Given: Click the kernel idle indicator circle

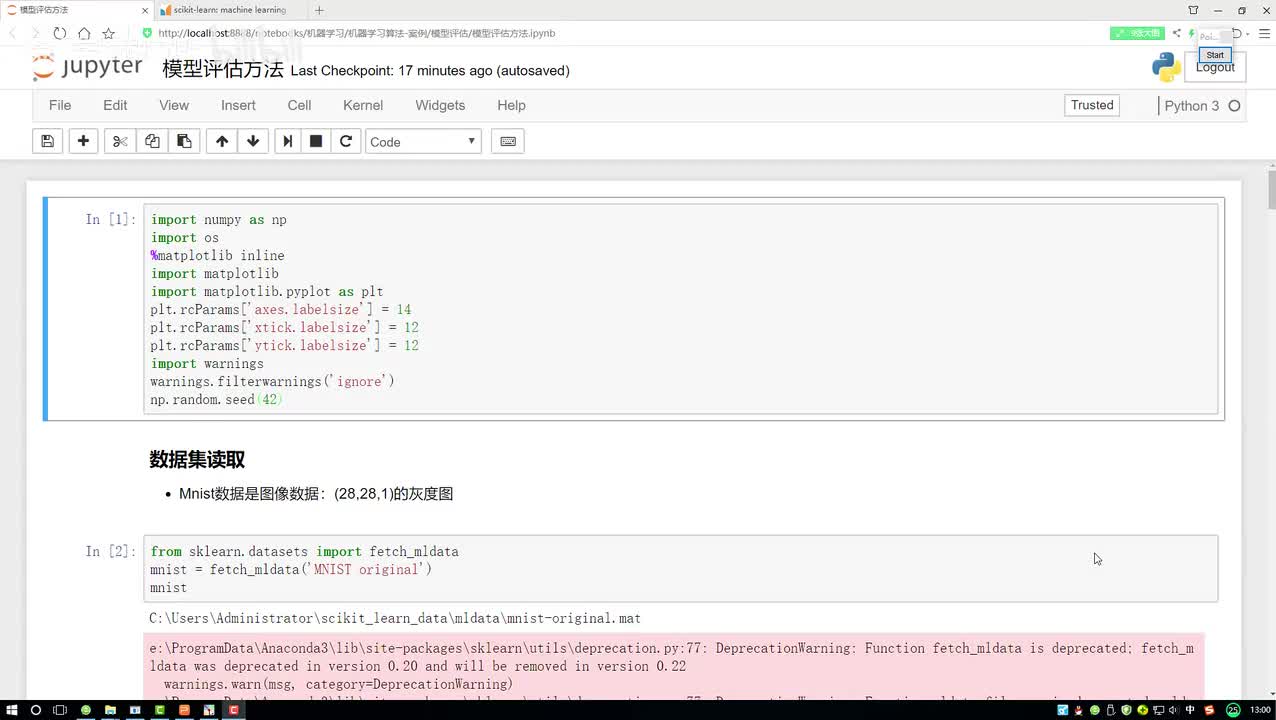Looking at the screenshot, I should coord(1234,106).
